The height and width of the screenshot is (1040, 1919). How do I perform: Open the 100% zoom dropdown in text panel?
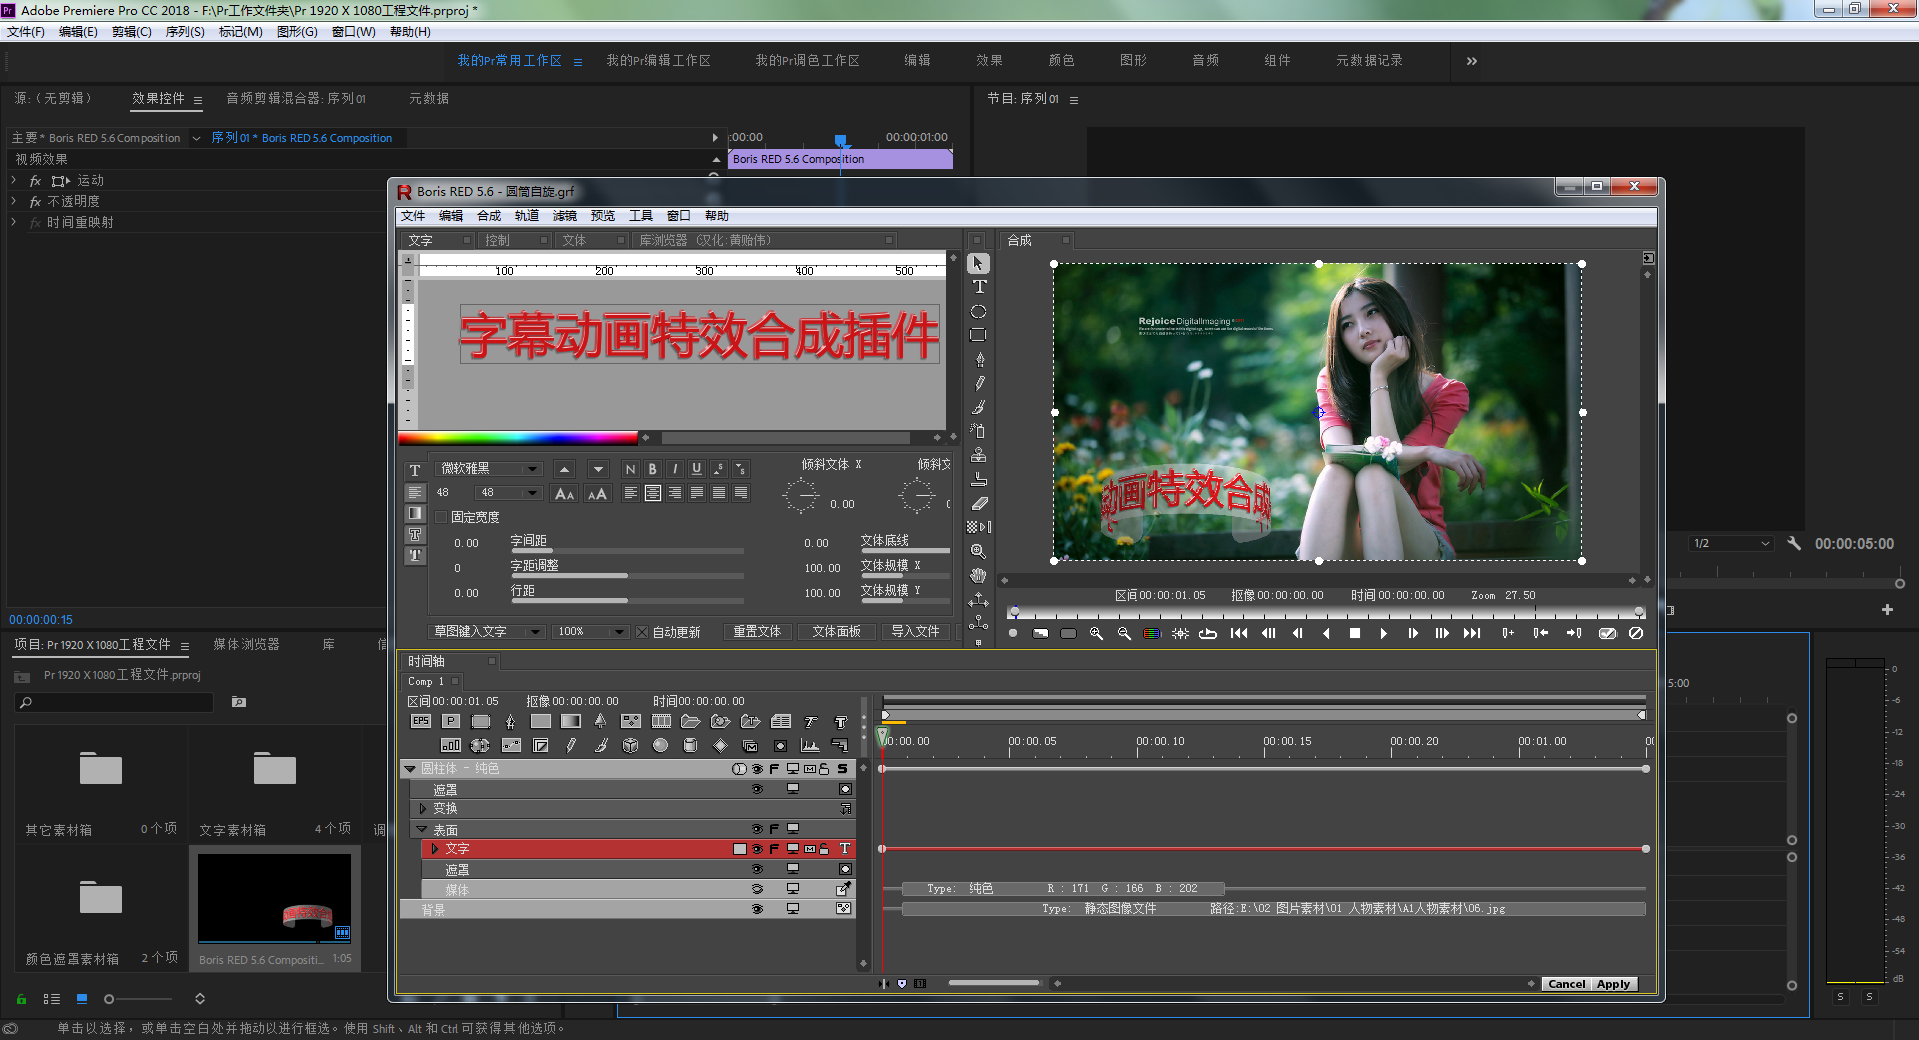click(590, 632)
